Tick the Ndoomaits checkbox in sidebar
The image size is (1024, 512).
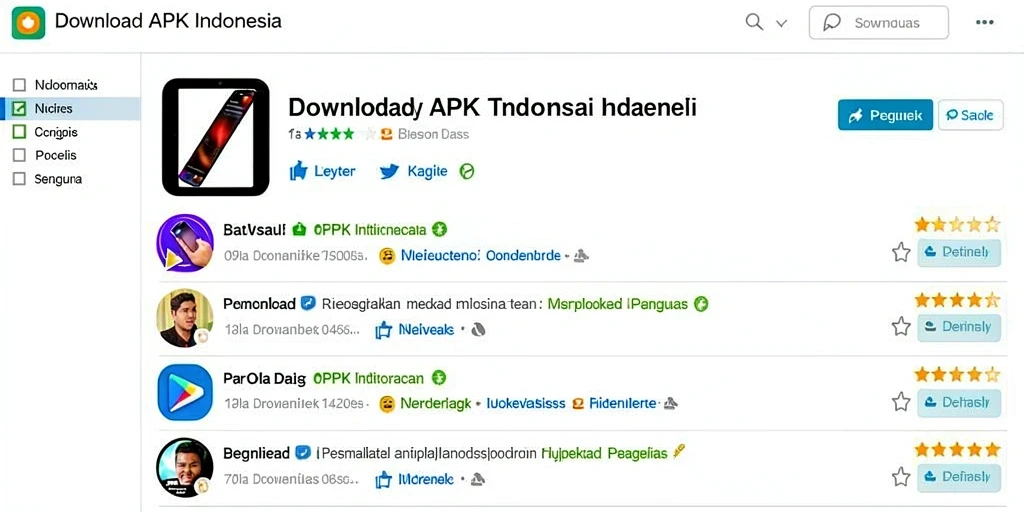20,85
